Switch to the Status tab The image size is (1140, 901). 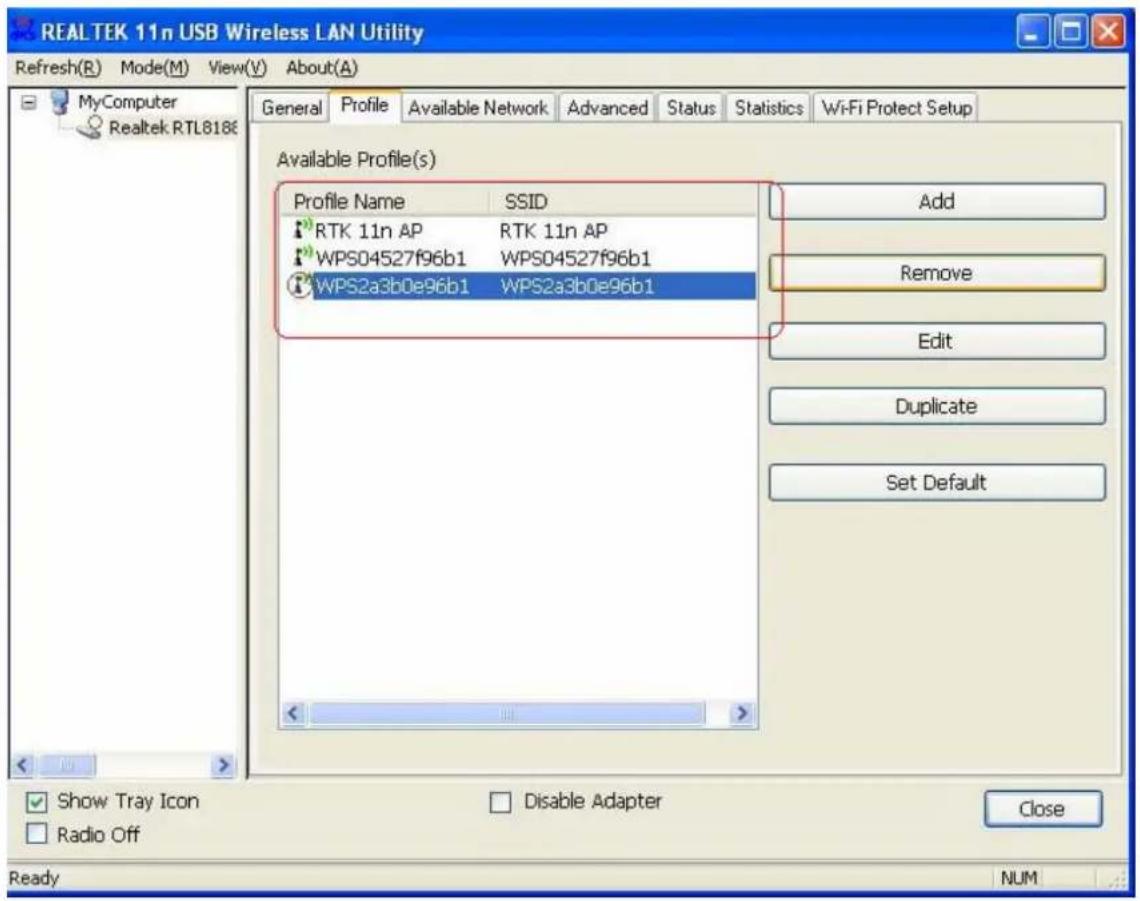click(x=691, y=108)
